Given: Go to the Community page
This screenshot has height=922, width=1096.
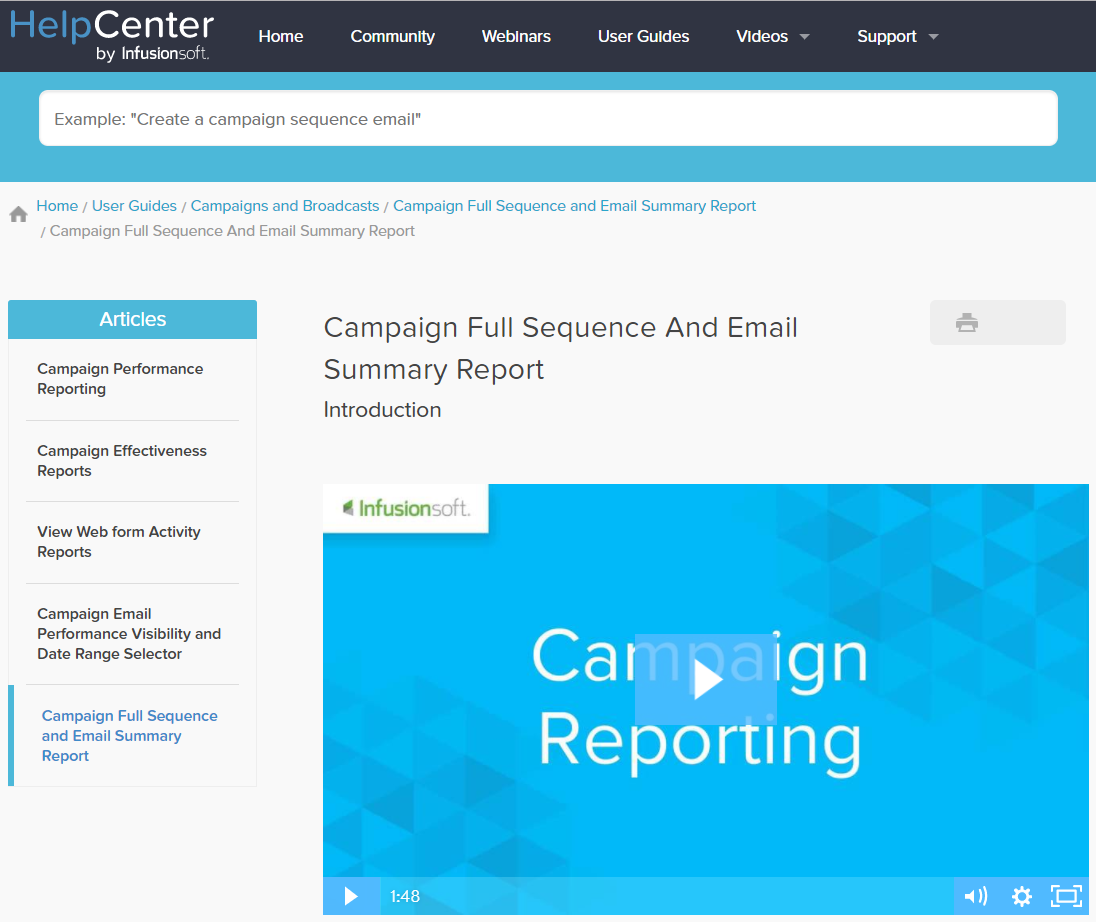Looking at the screenshot, I should pyautogui.click(x=392, y=36).
